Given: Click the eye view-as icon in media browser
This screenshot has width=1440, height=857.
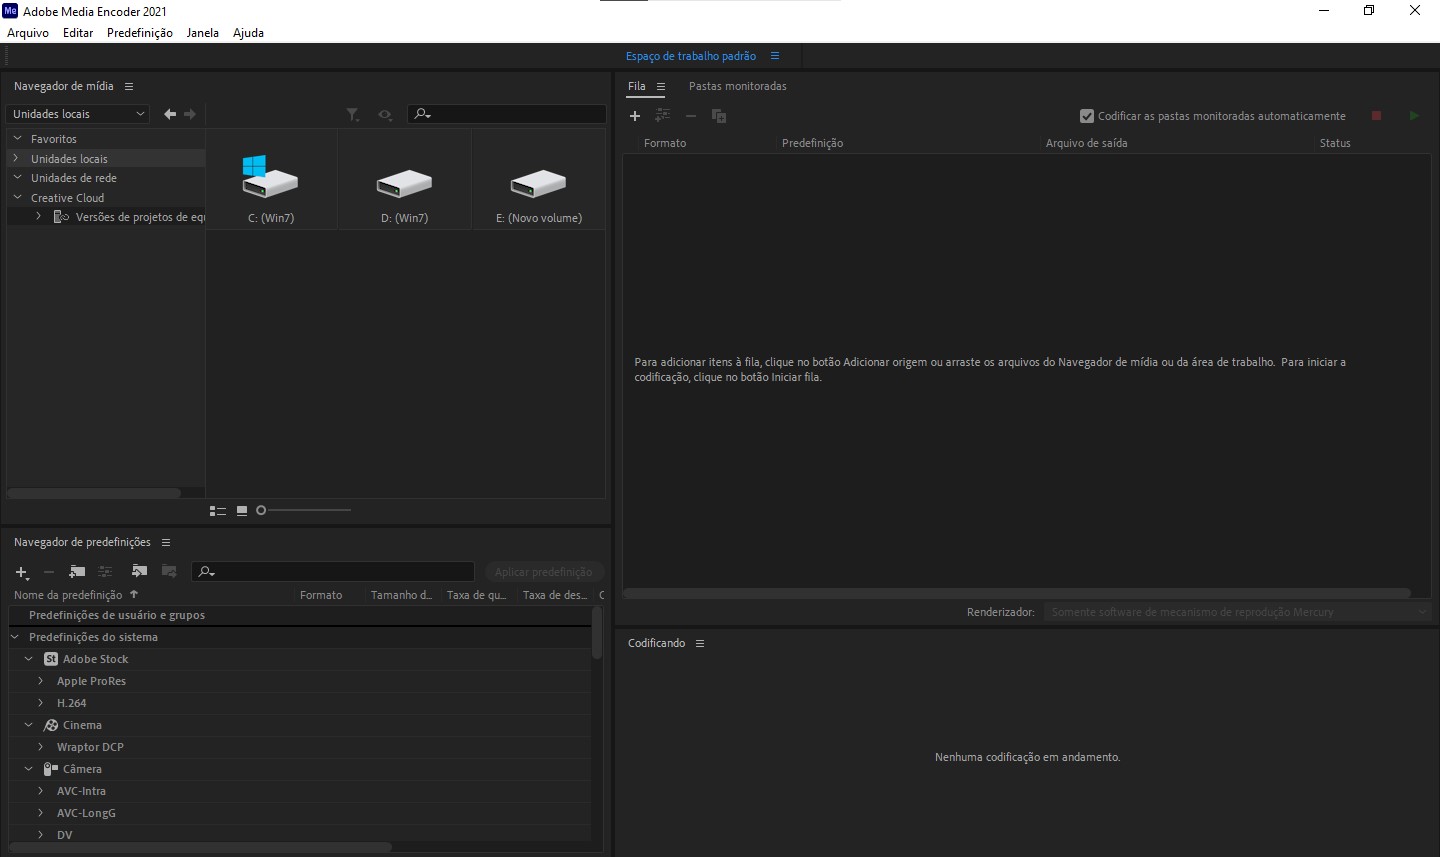Looking at the screenshot, I should click(x=385, y=115).
